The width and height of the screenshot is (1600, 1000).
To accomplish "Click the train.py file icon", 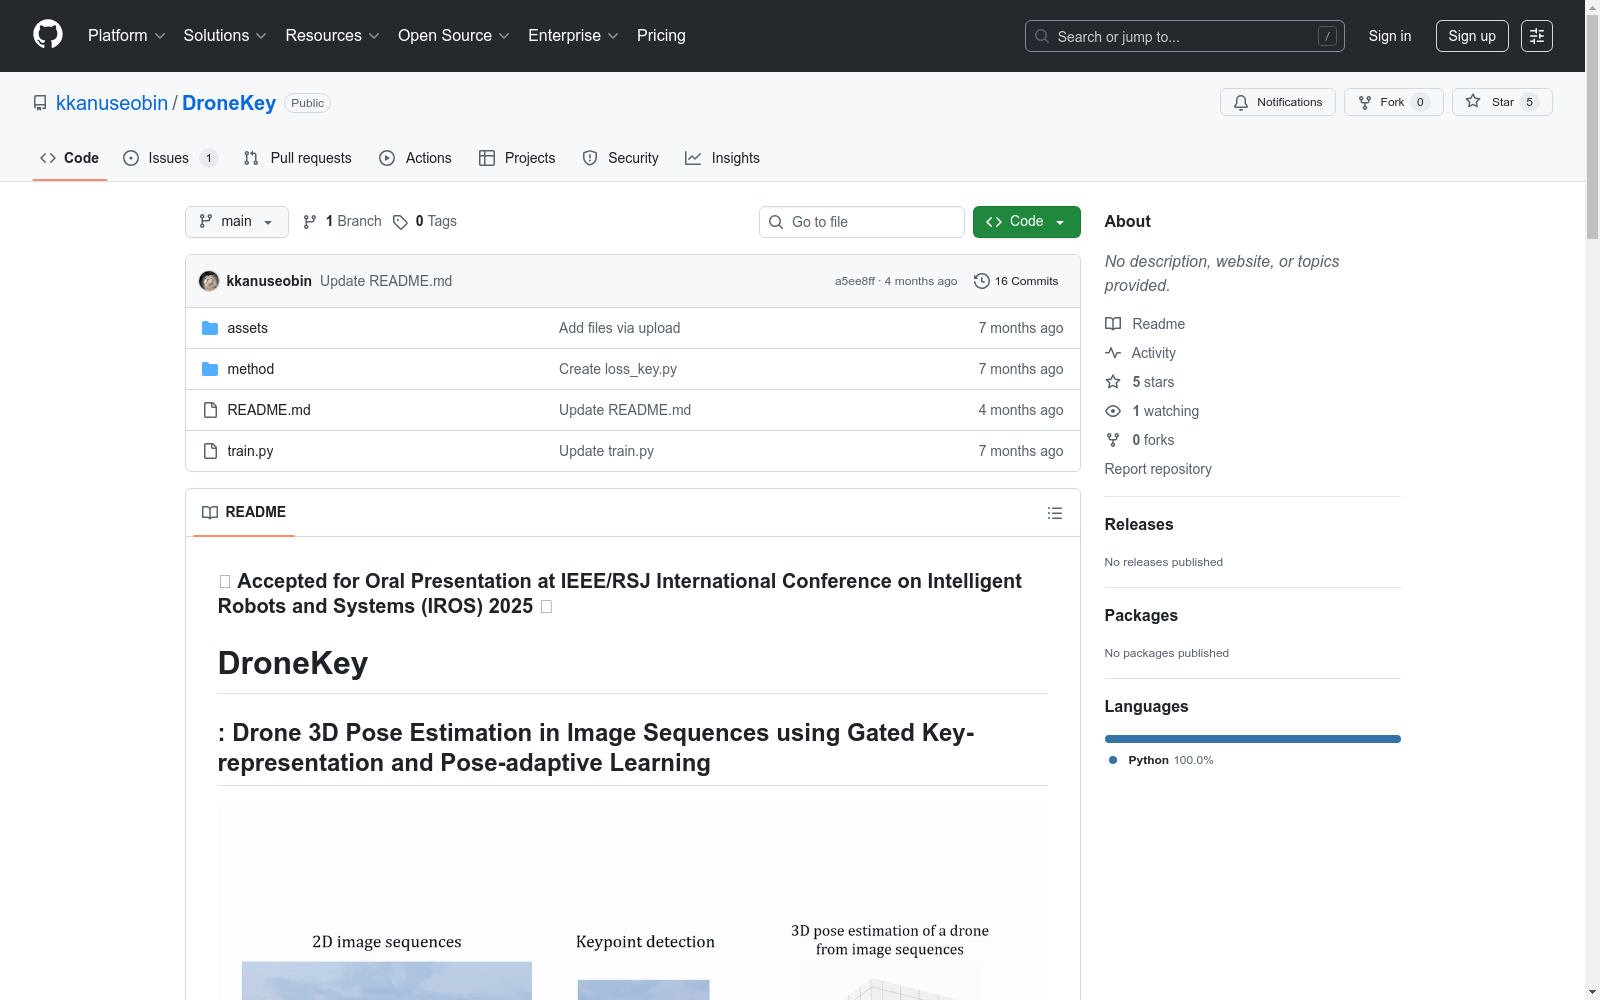I will (x=210, y=451).
